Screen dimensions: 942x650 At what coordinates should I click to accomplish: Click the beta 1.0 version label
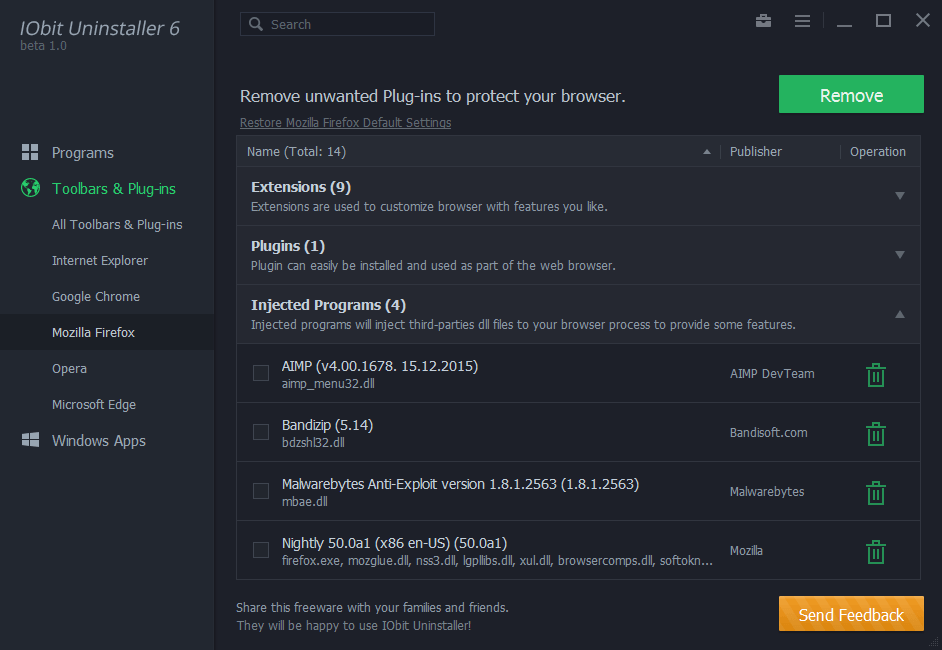[x=43, y=46]
